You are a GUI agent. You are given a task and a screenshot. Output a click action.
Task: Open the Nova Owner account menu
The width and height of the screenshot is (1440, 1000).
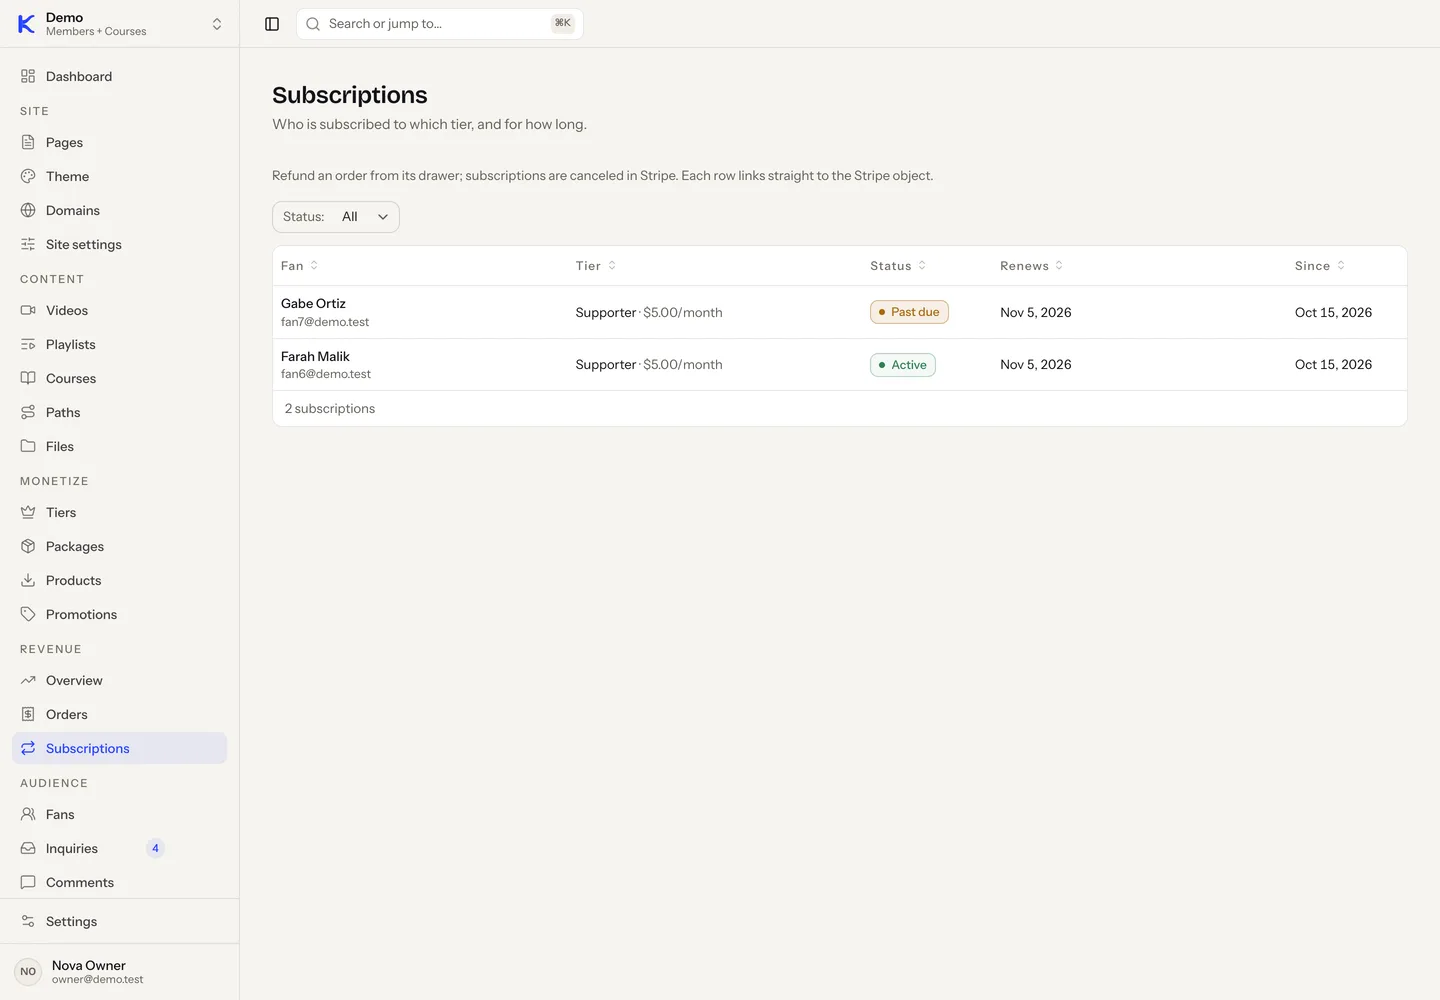click(x=120, y=972)
